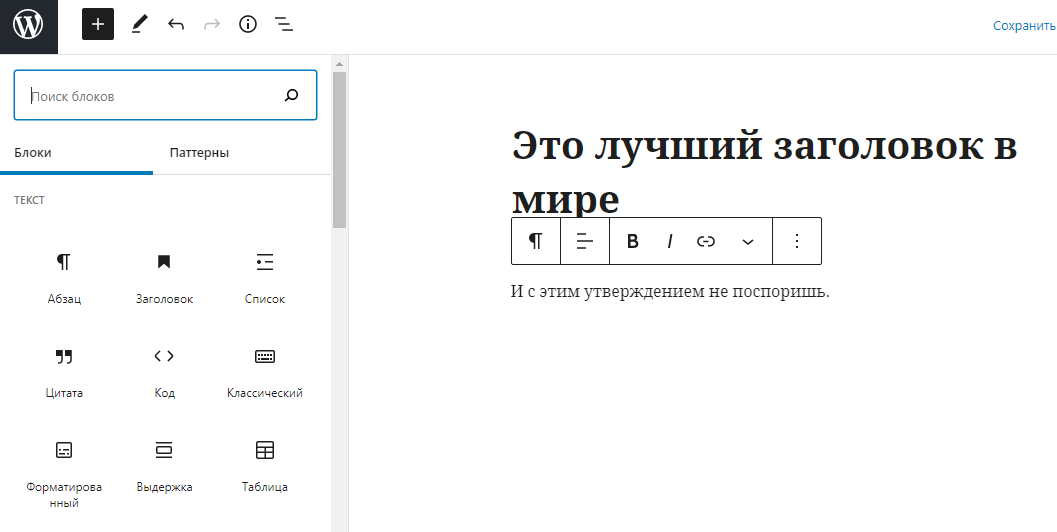Click the Сохранить save link
This screenshot has height=532, width=1057.
[1024, 26]
